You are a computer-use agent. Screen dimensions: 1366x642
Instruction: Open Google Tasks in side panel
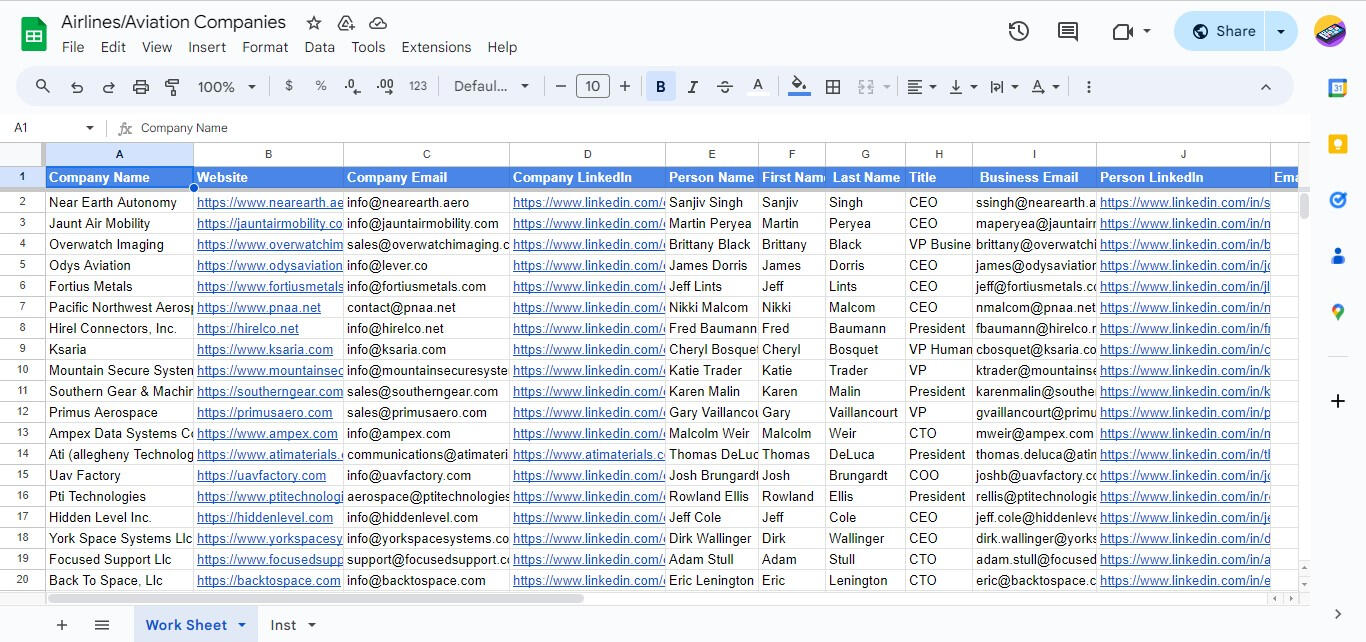pos(1338,200)
